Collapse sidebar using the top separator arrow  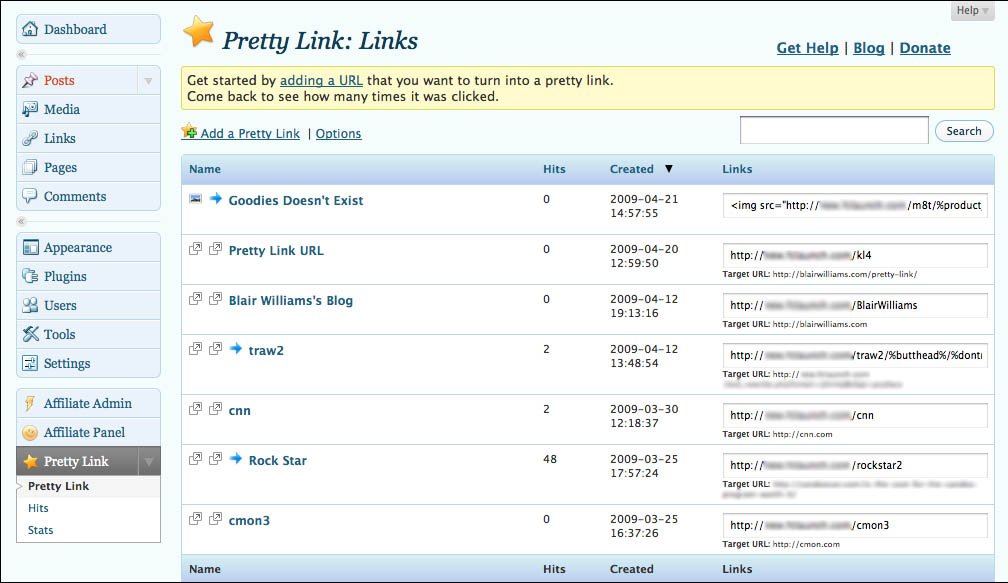click(21, 55)
